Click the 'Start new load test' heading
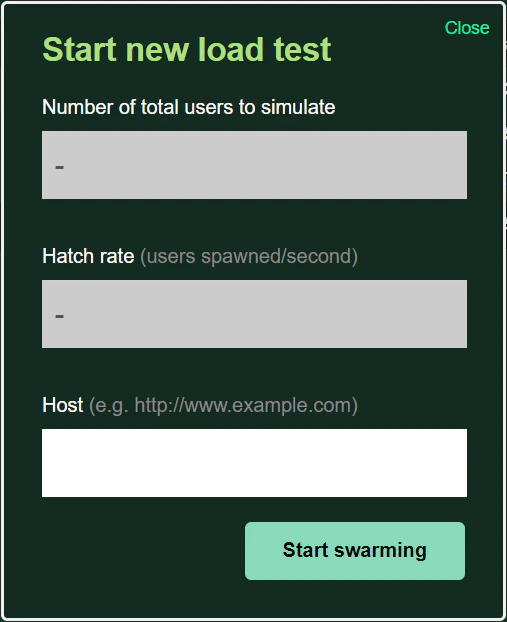 pyautogui.click(x=186, y=49)
